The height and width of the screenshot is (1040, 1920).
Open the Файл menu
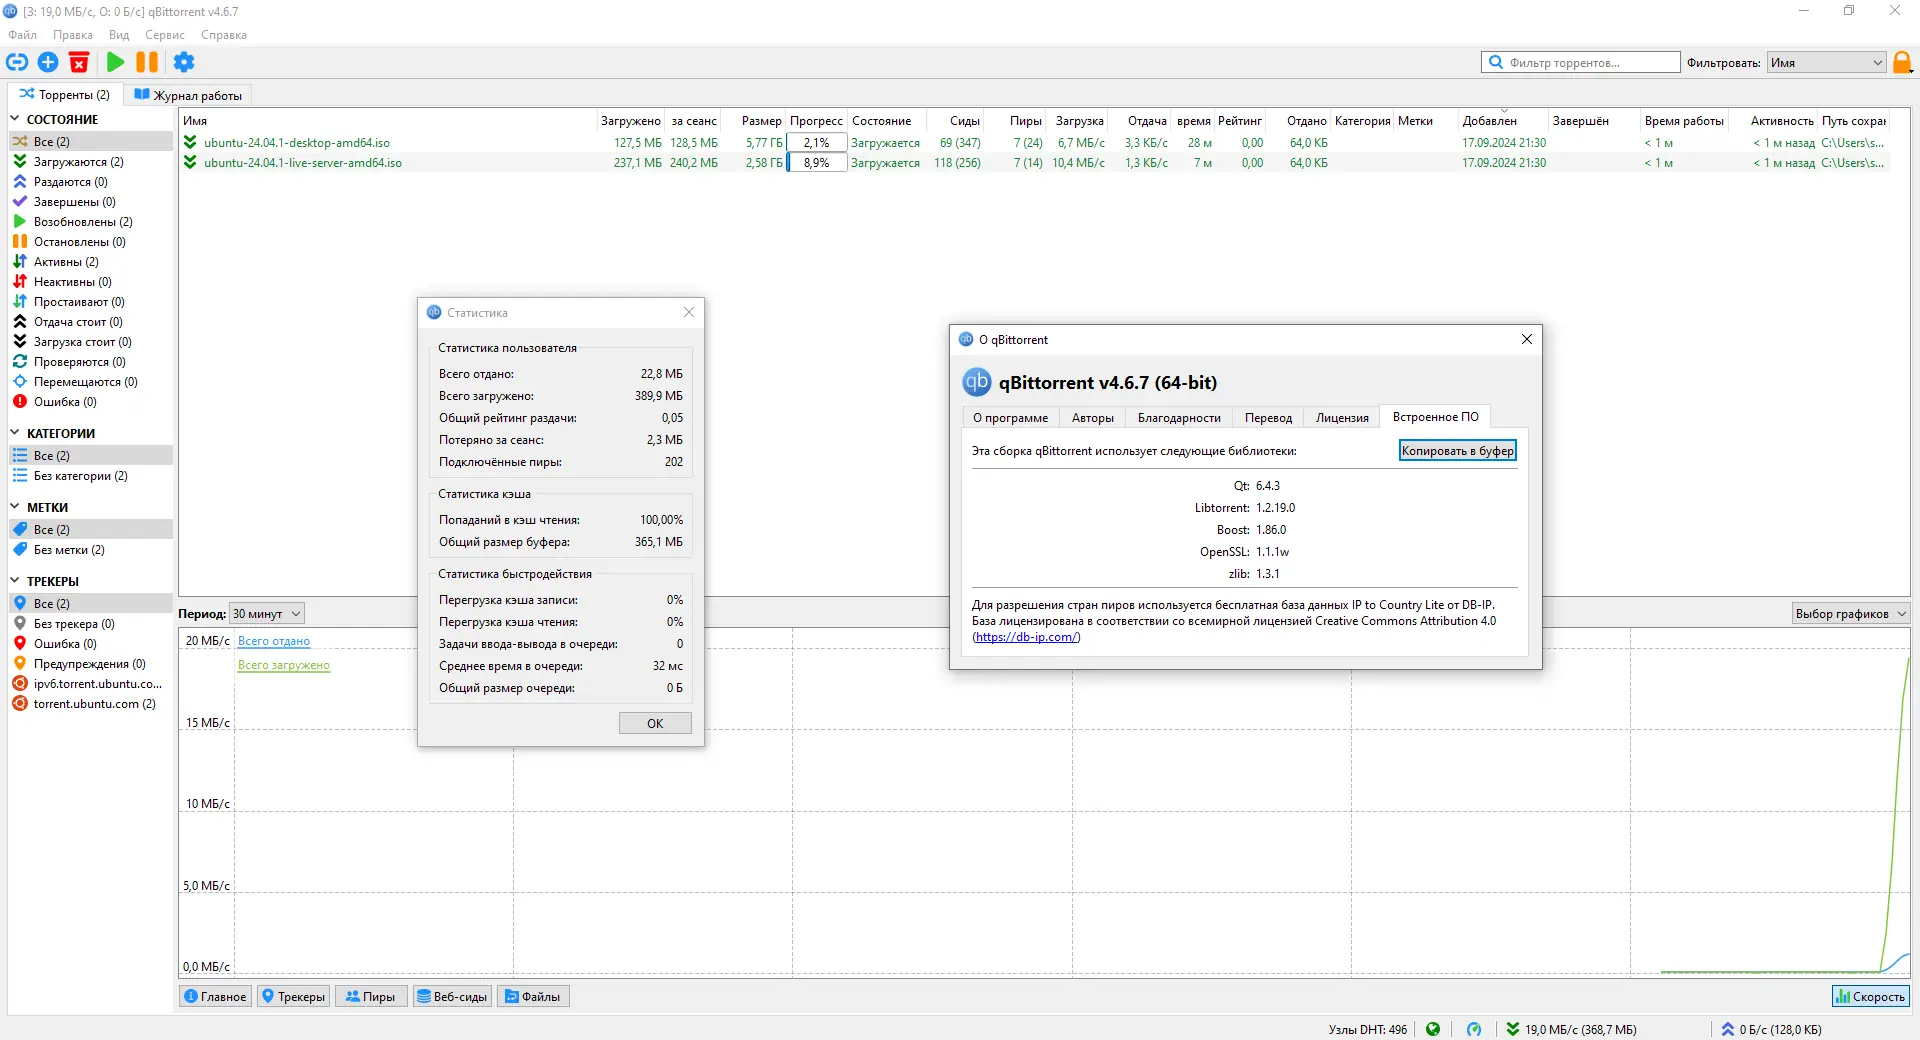pyautogui.click(x=23, y=35)
